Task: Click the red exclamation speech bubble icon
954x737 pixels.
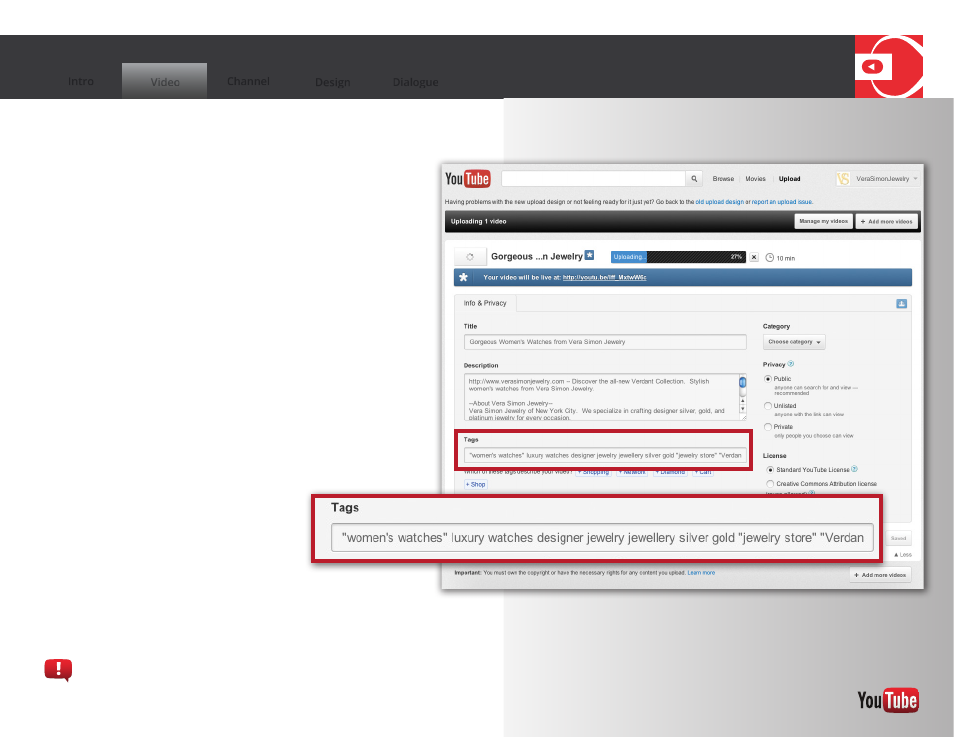Action: (x=58, y=670)
